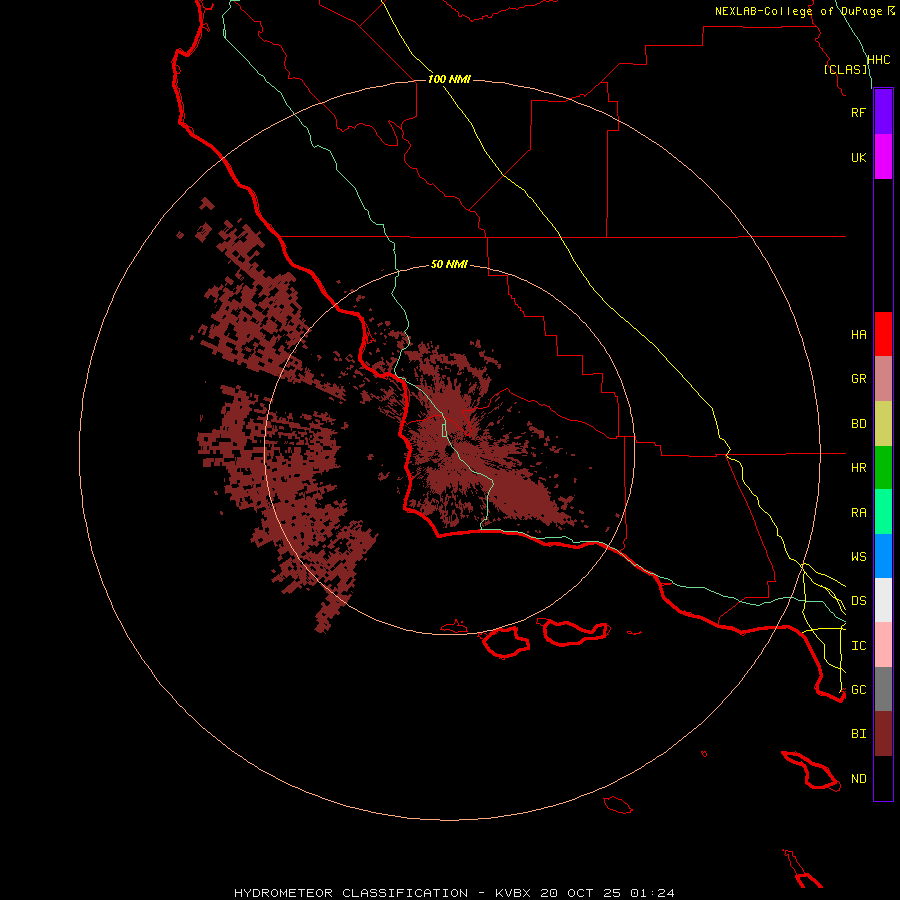The image size is (900, 900).
Task: Click the DS label in the legend
Action: 858,601
